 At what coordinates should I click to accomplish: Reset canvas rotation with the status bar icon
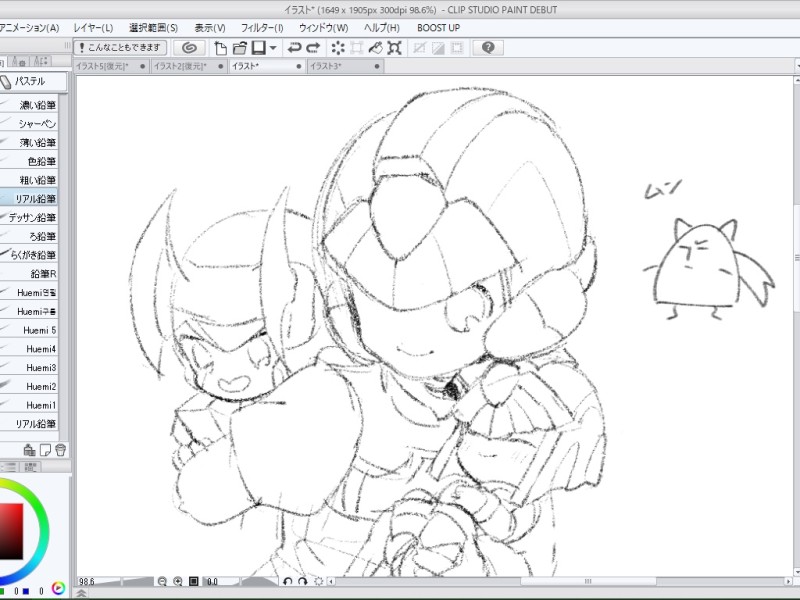click(319, 581)
